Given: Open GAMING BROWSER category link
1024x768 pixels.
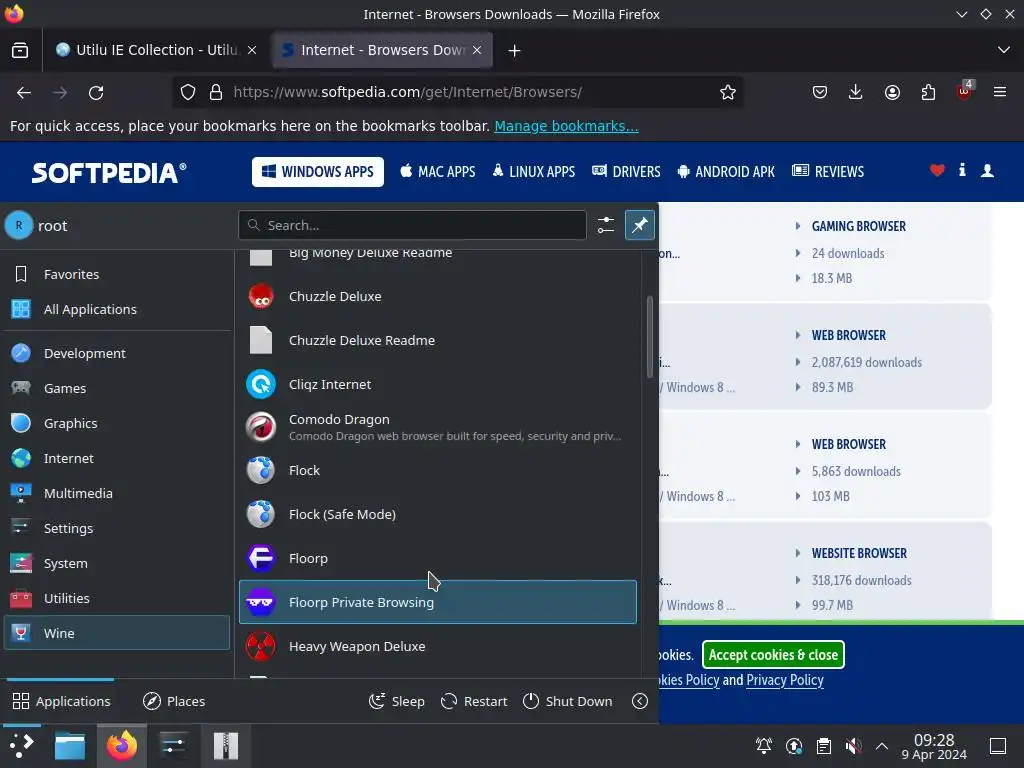Looking at the screenshot, I should tap(858, 227).
